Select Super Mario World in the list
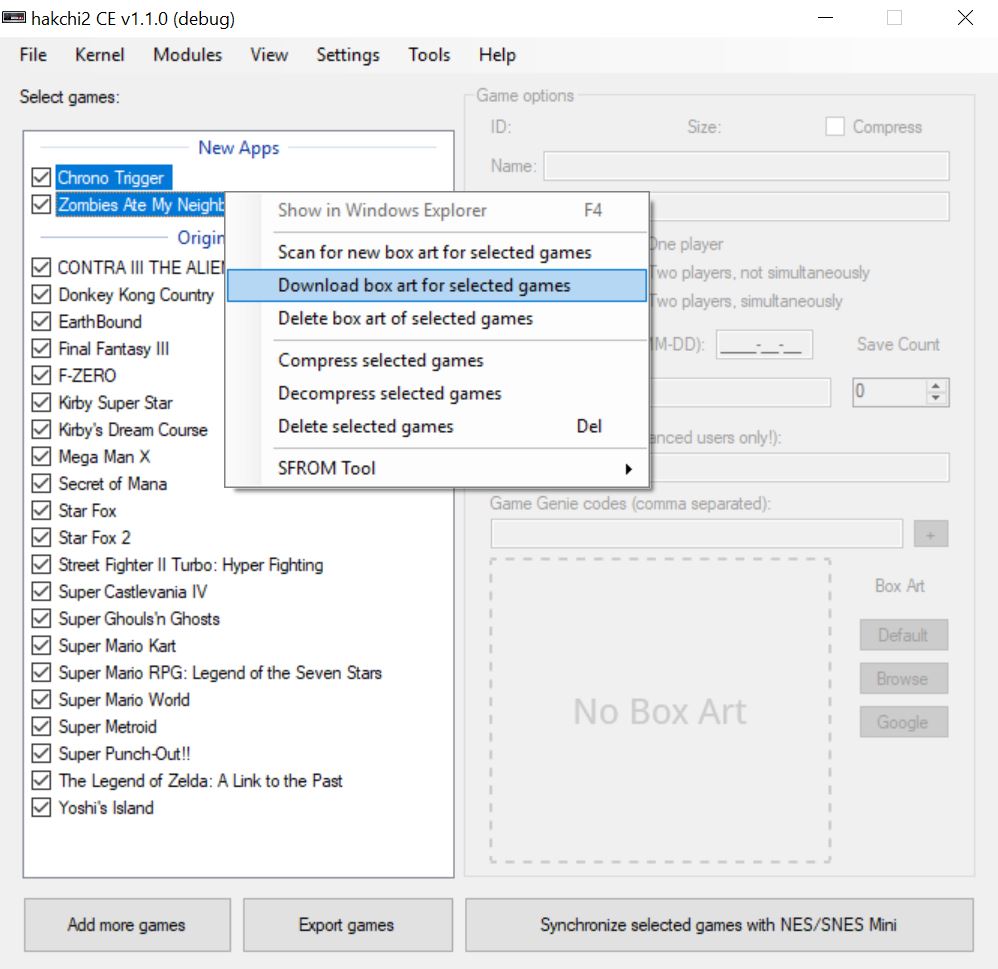 click(x=124, y=700)
